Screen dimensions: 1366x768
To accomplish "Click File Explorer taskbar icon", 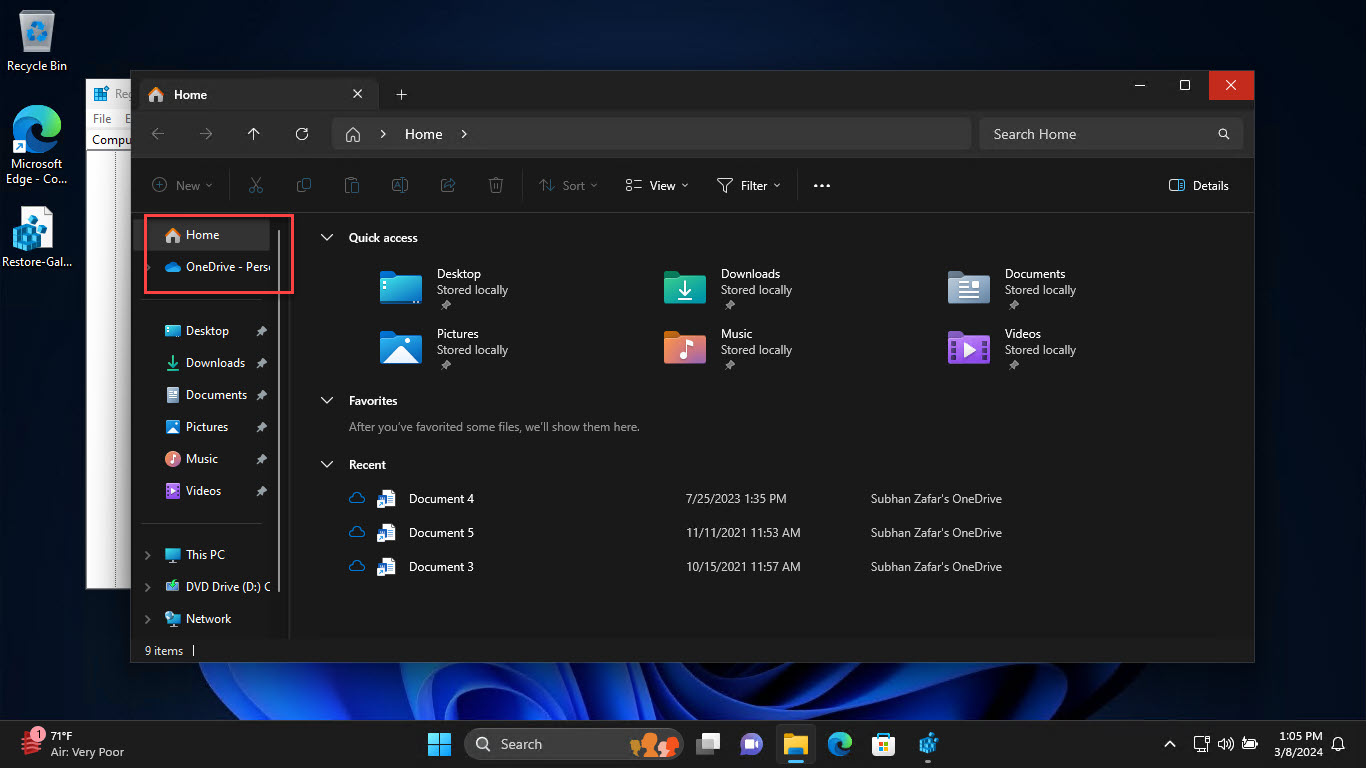I will coord(795,744).
